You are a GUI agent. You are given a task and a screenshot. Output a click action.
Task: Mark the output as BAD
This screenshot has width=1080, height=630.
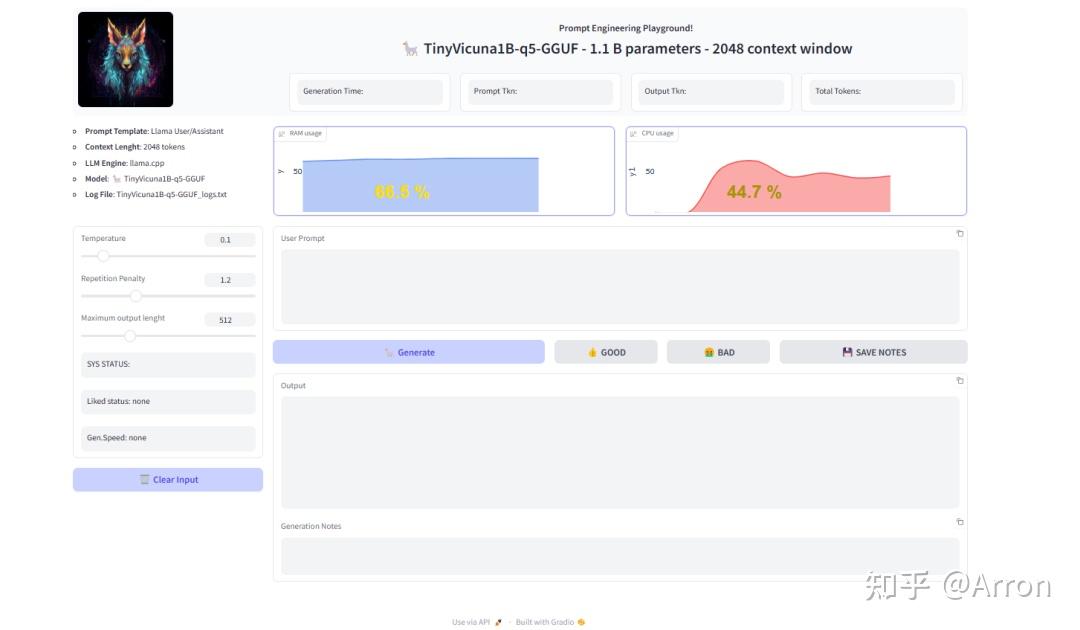pos(718,352)
